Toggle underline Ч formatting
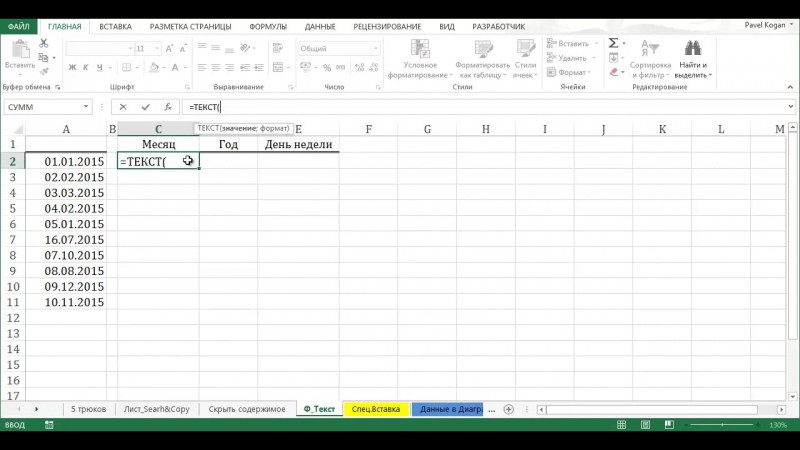Viewport: 800px width, 450px height. pyautogui.click(x=100, y=67)
